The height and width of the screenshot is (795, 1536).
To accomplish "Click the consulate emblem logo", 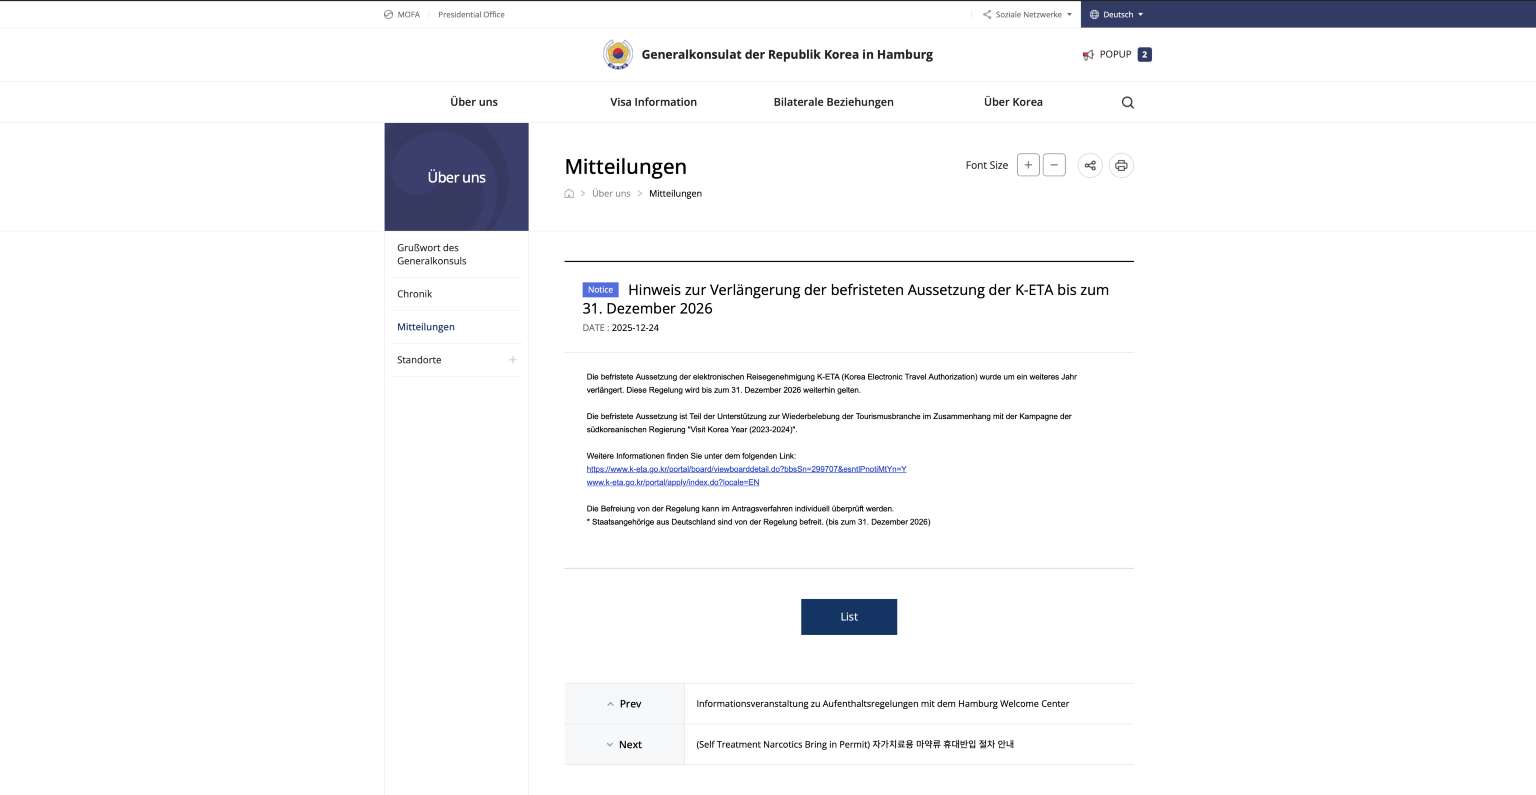I will [x=618, y=54].
